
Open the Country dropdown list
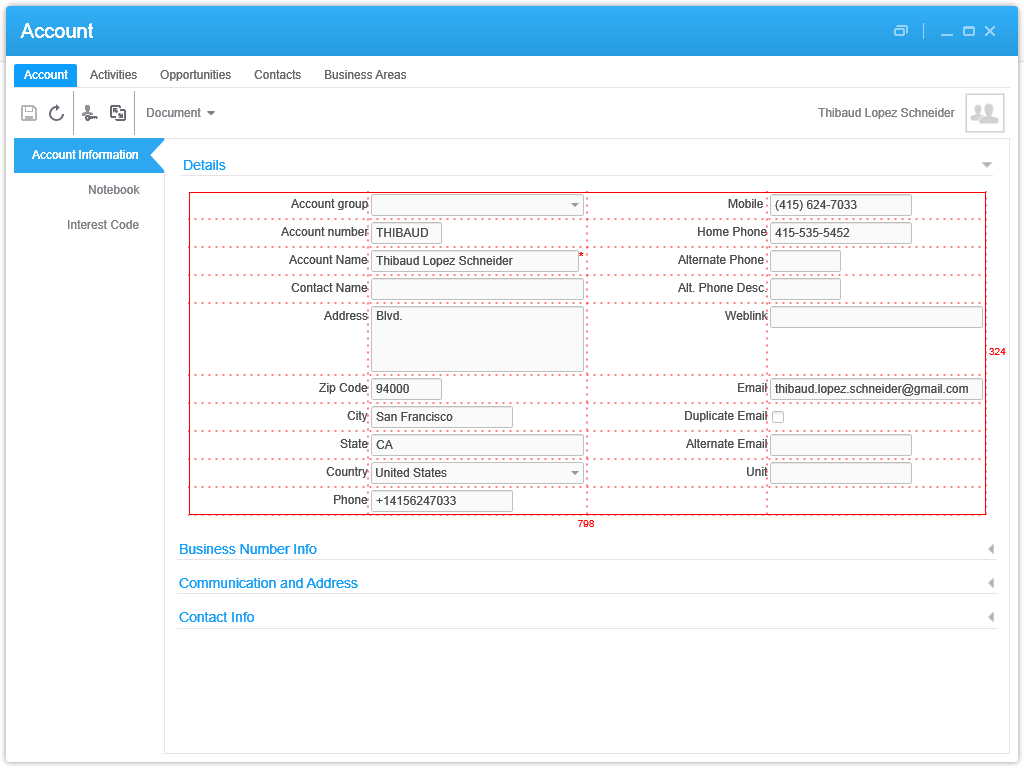[575, 473]
